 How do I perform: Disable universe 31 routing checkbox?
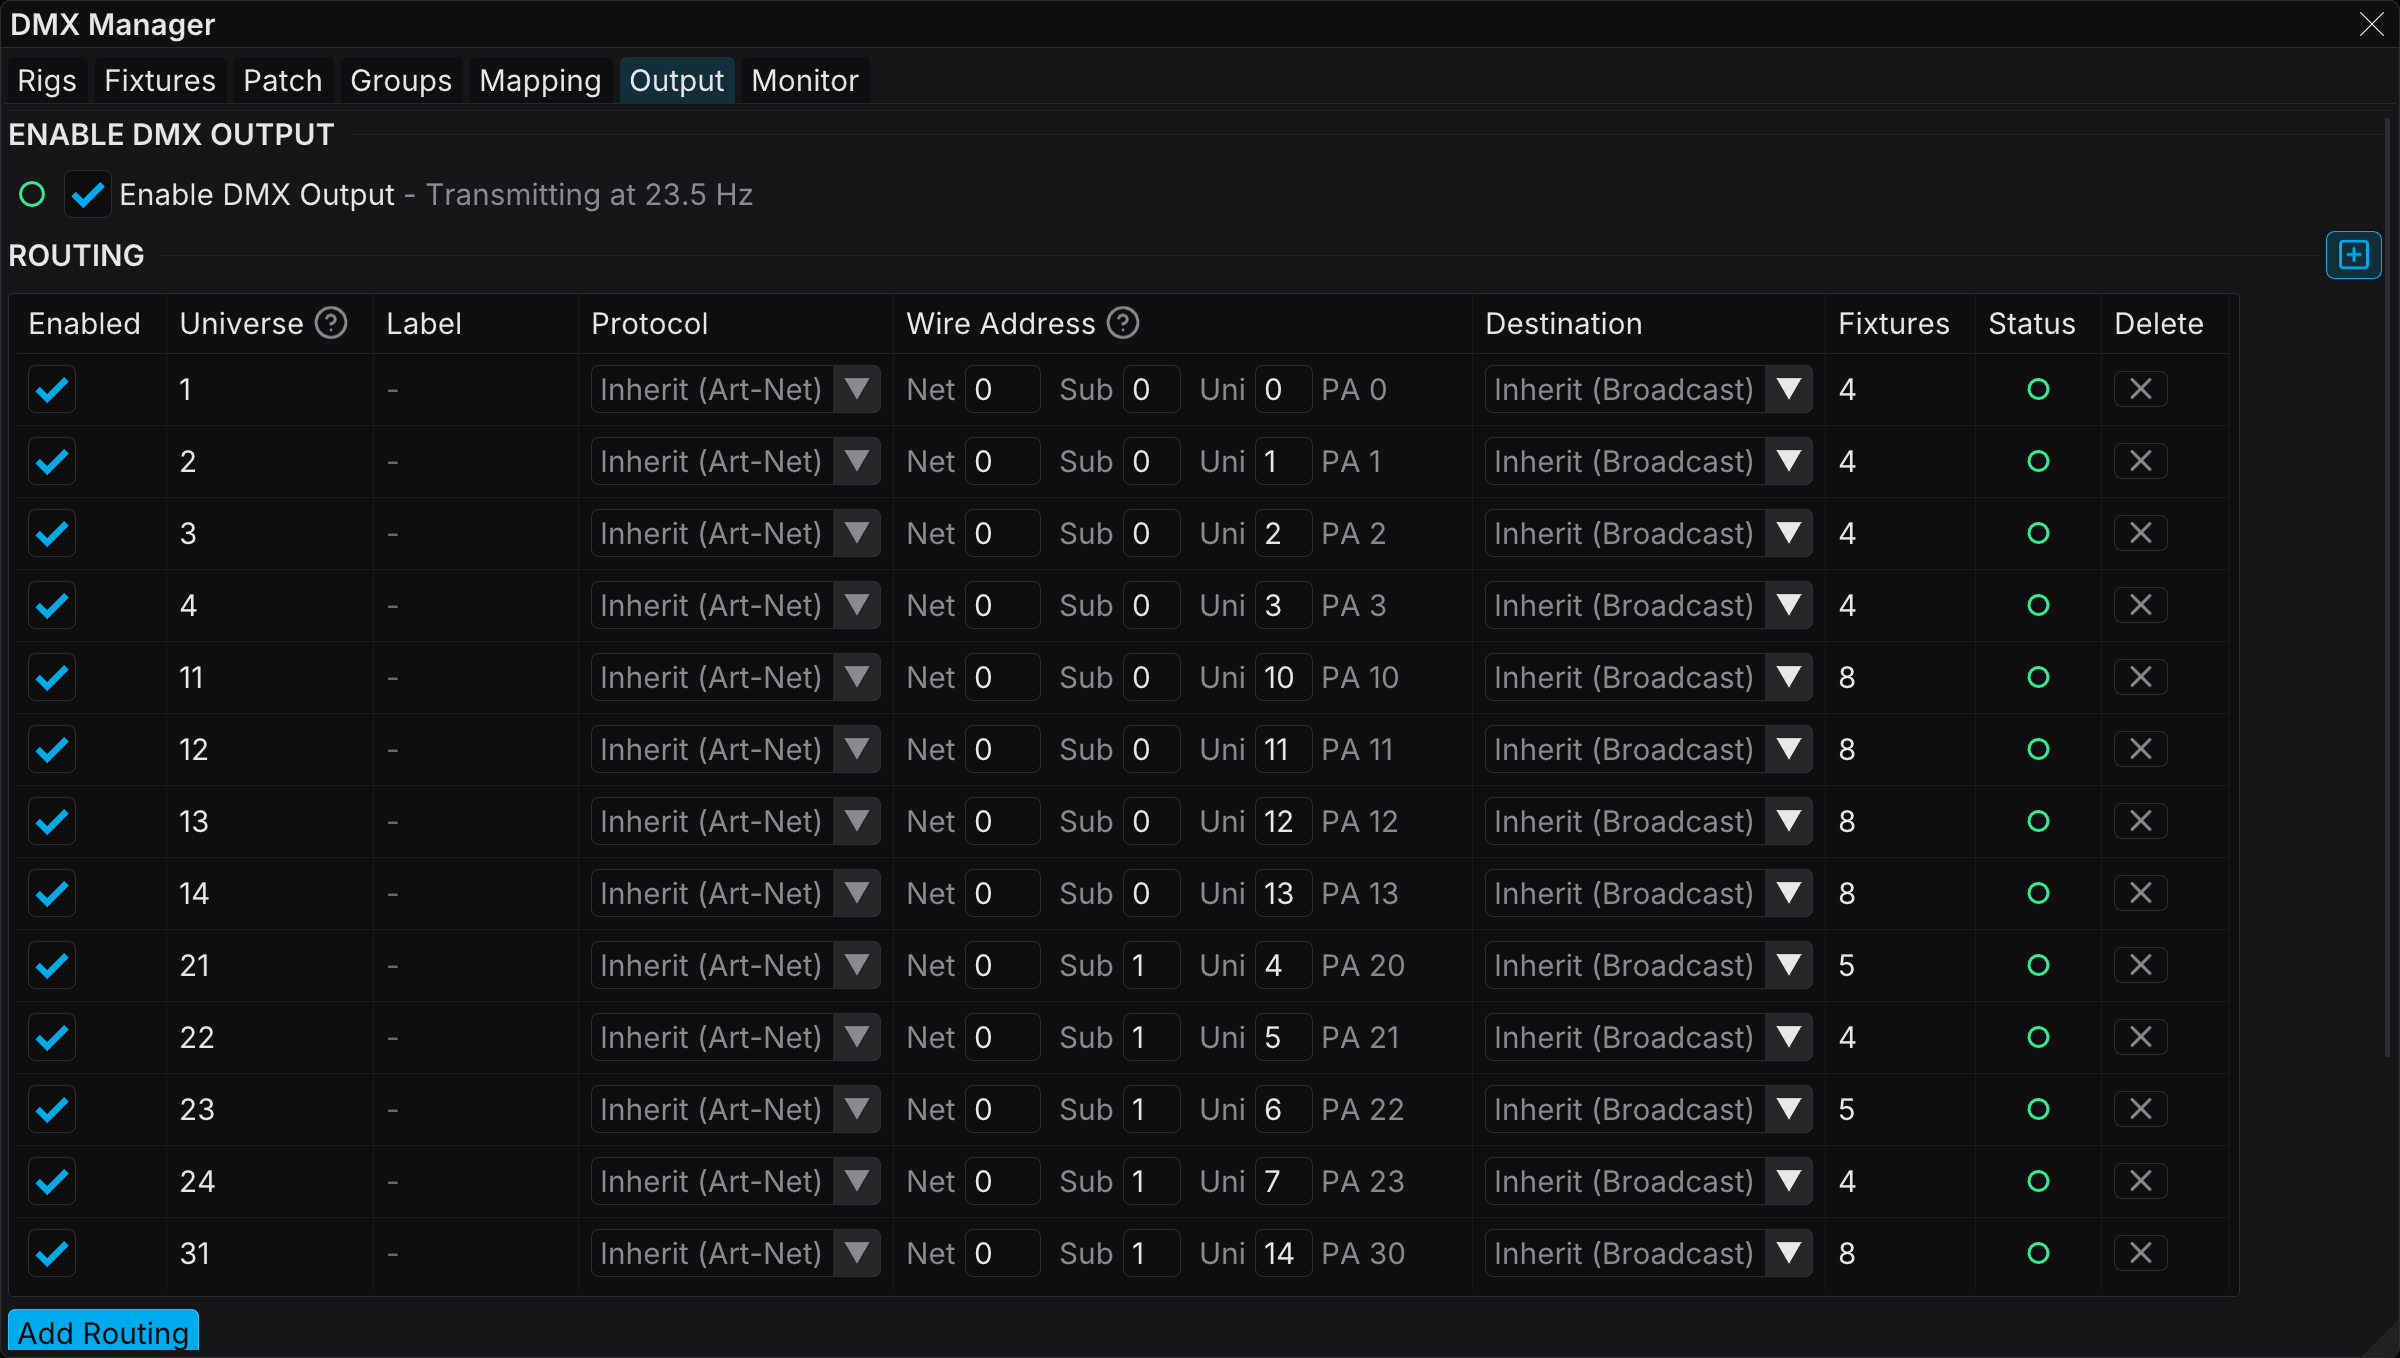click(x=52, y=1253)
